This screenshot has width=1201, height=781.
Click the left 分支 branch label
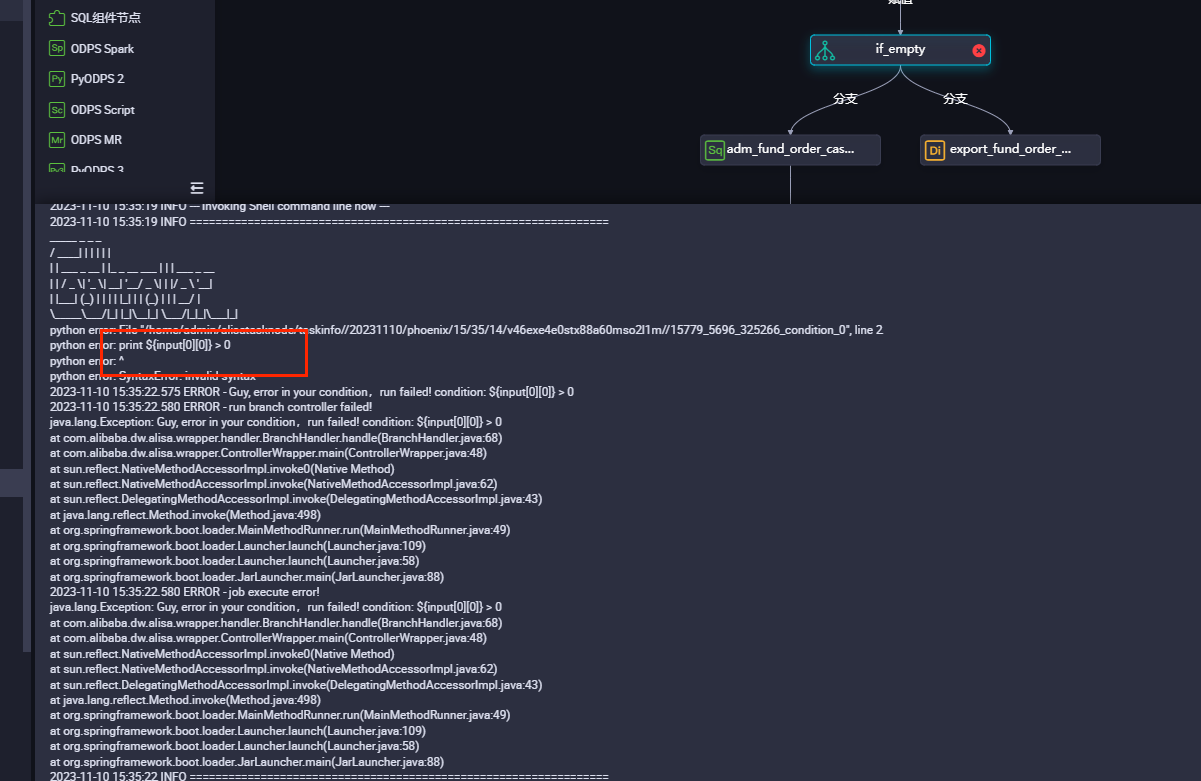click(x=845, y=98)
